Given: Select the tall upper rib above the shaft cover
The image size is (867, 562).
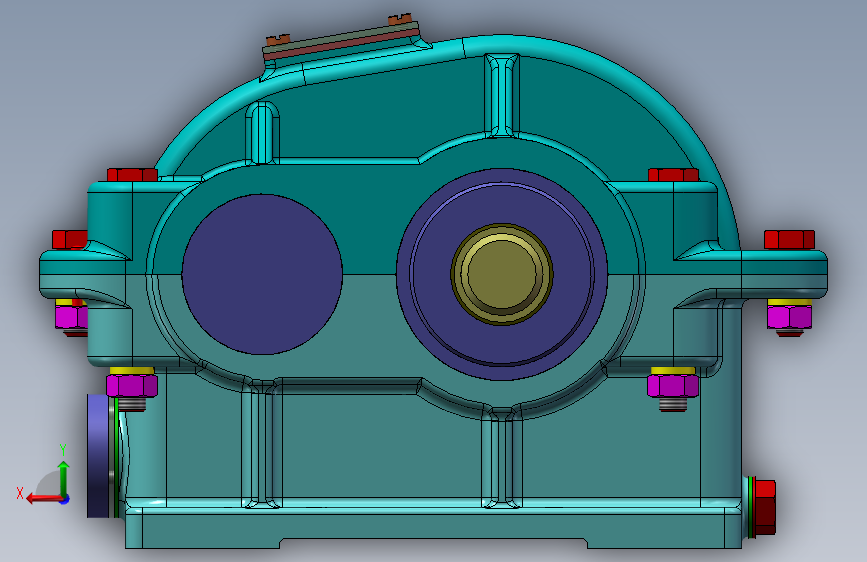Looking at the screenshot, I should 502,95.
